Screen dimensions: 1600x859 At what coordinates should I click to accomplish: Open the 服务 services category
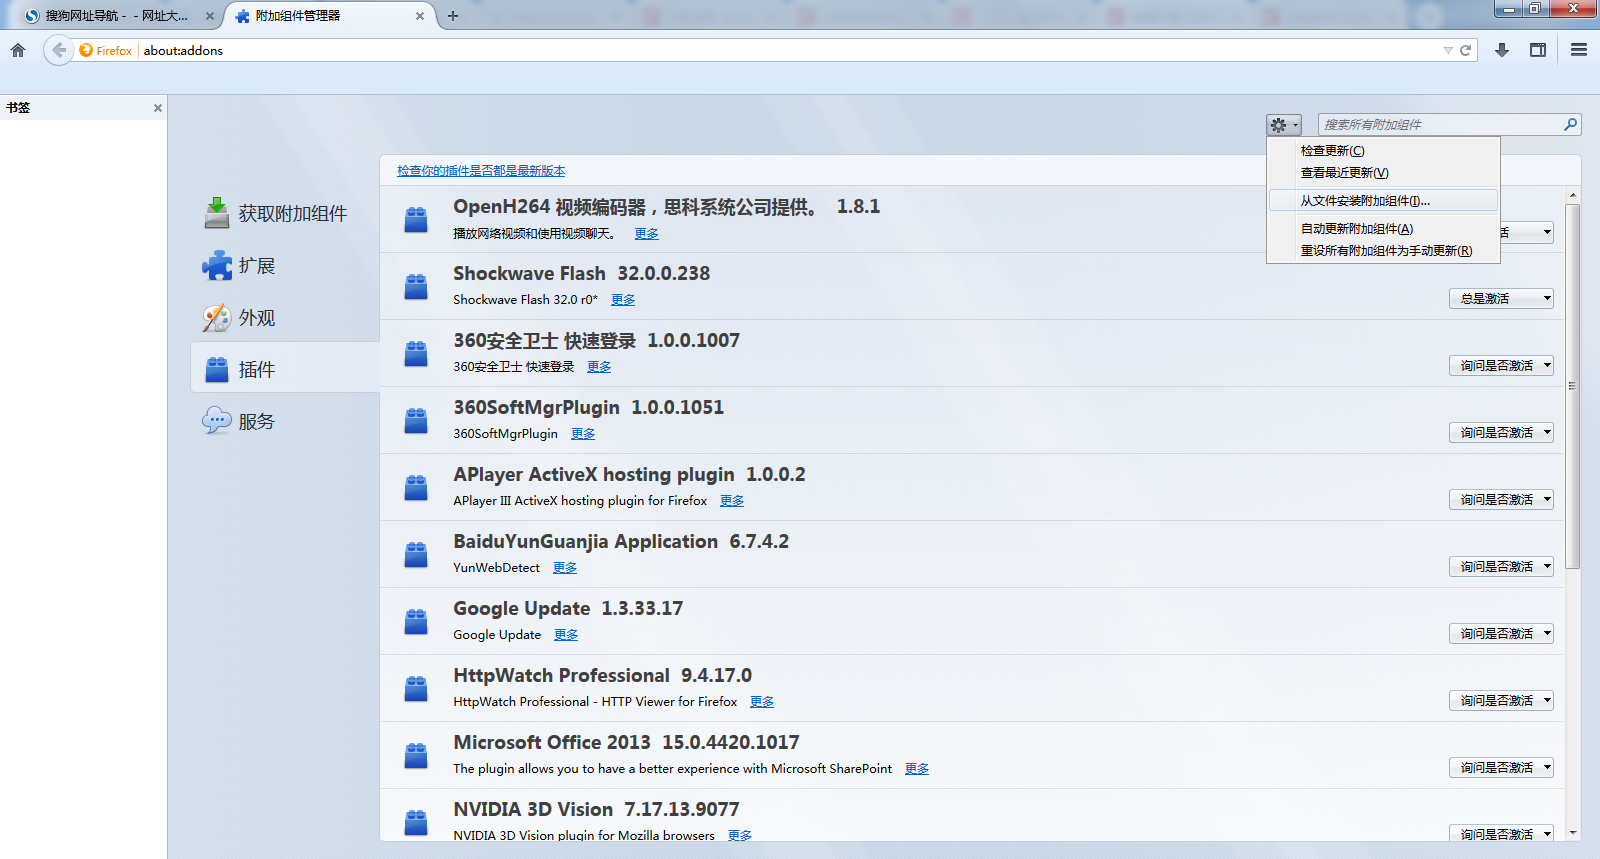[x=285, y=421]
